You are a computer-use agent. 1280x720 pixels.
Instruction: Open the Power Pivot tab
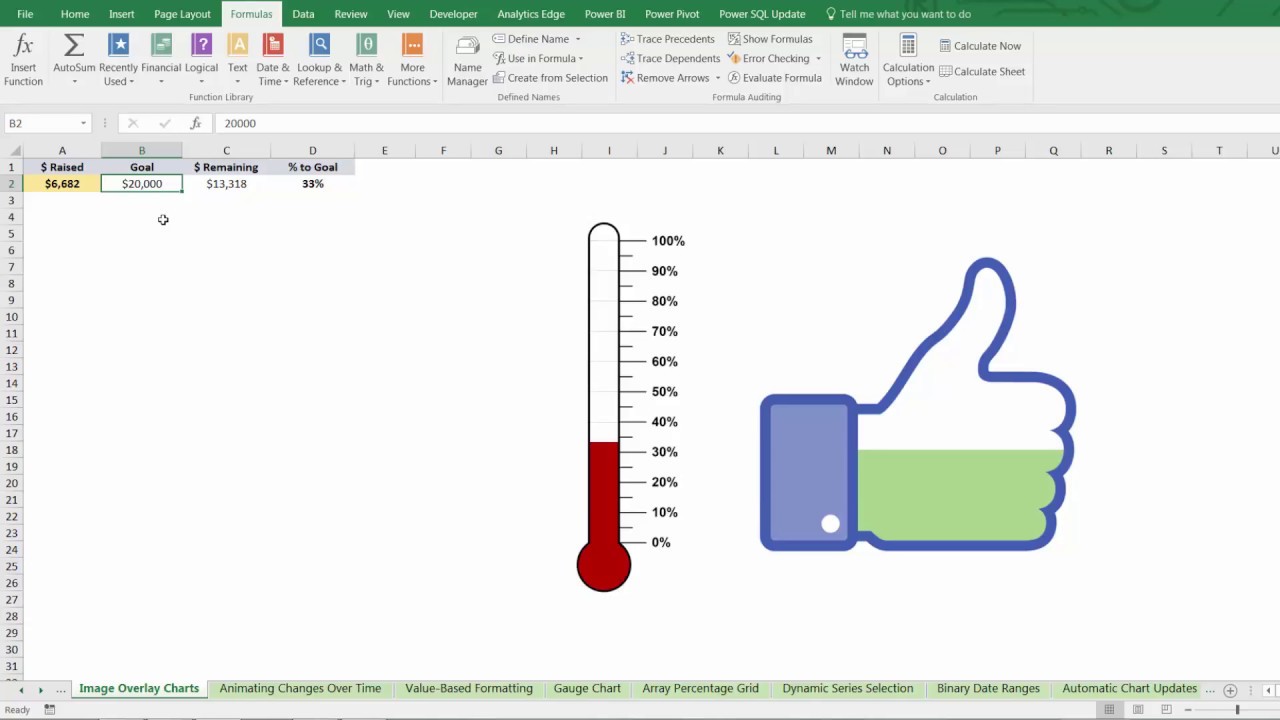[672, 14]
